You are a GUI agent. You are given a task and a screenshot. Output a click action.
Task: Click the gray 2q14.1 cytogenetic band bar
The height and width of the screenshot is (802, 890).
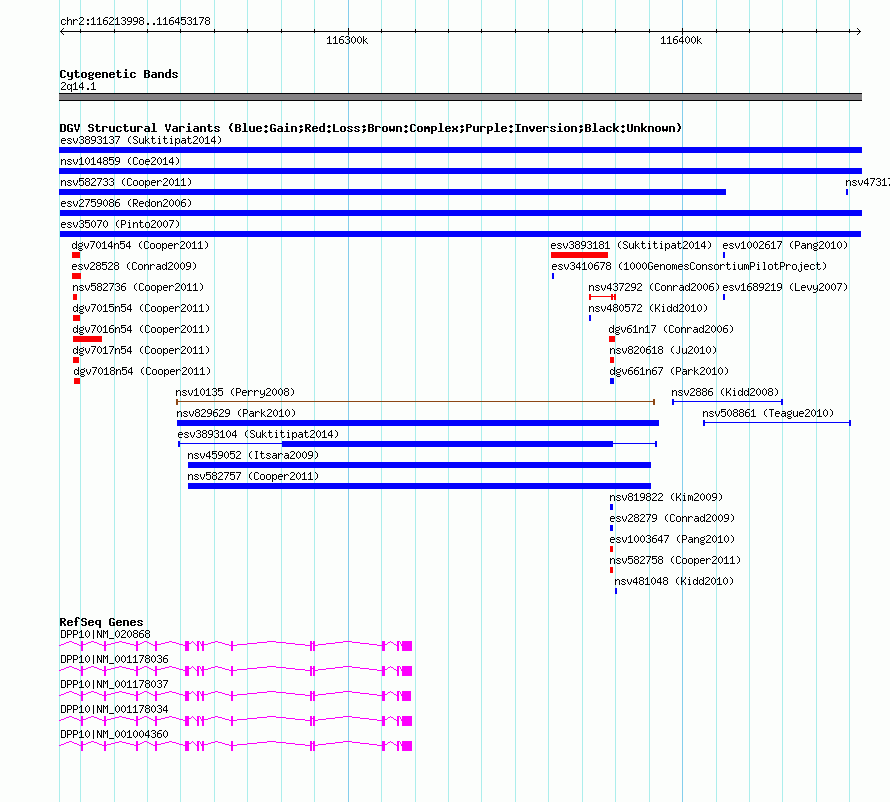click(x=460, y=97)
